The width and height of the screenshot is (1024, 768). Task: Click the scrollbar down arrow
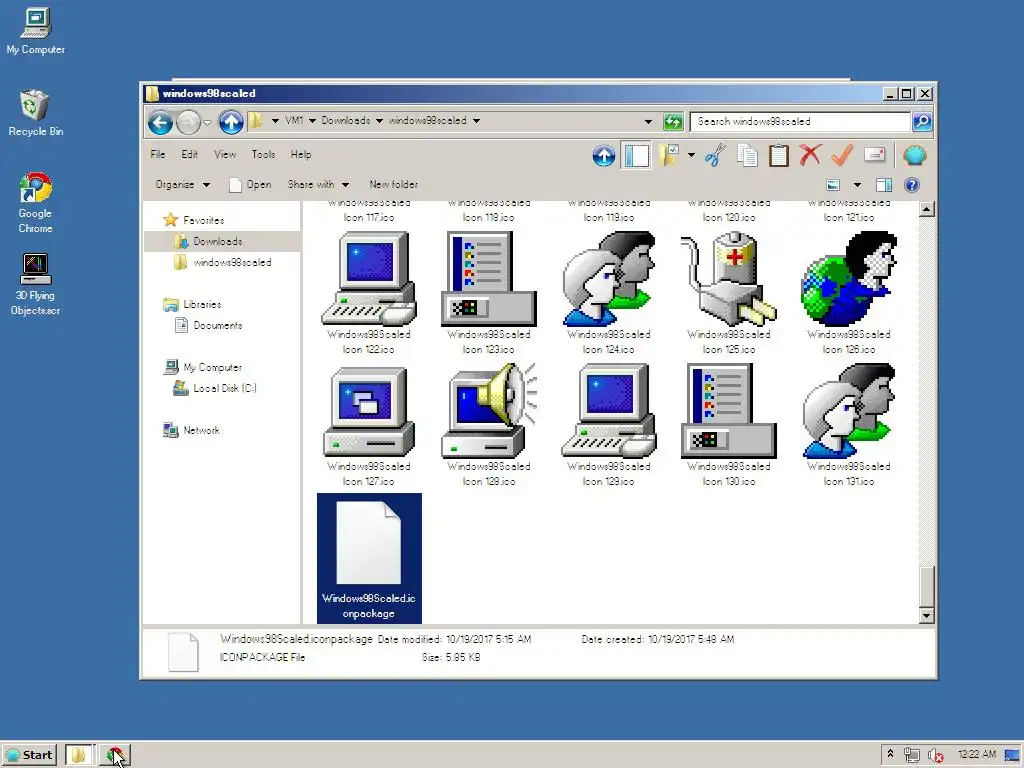click(x=926, y=615)
